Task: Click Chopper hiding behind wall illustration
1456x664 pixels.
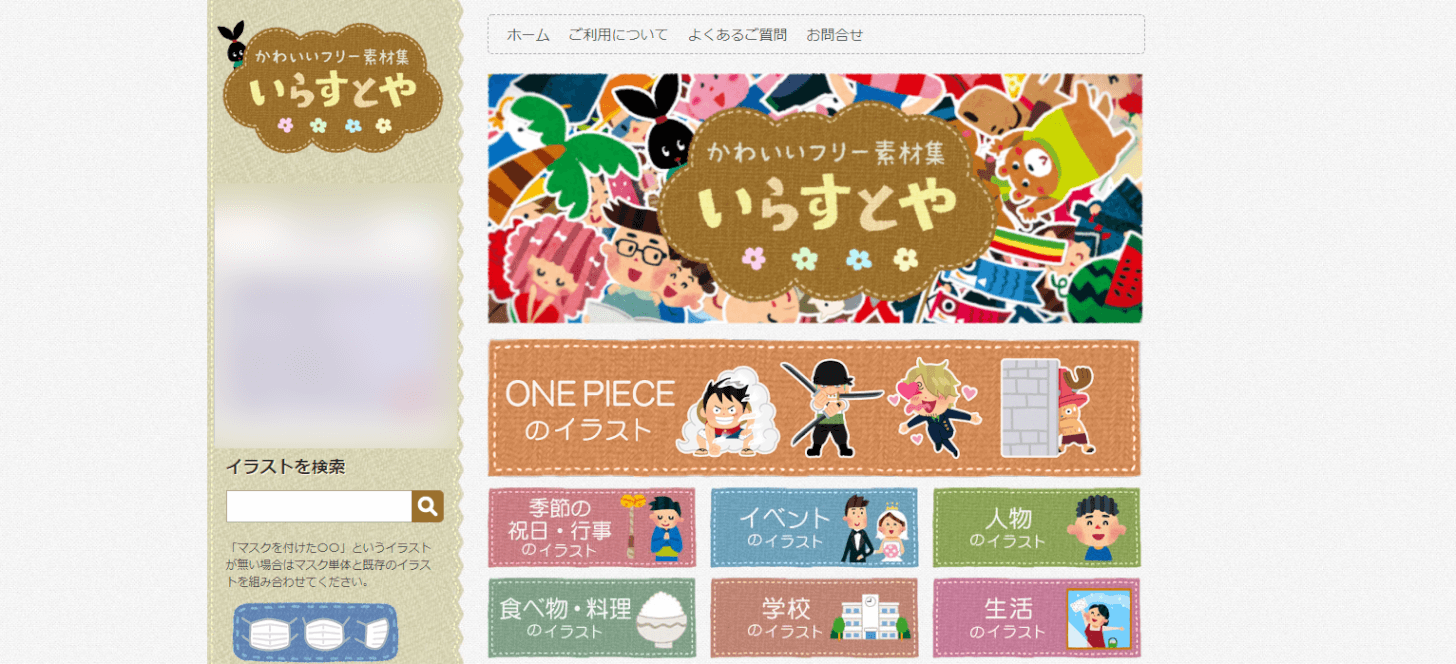Action: coord(1048,408)
